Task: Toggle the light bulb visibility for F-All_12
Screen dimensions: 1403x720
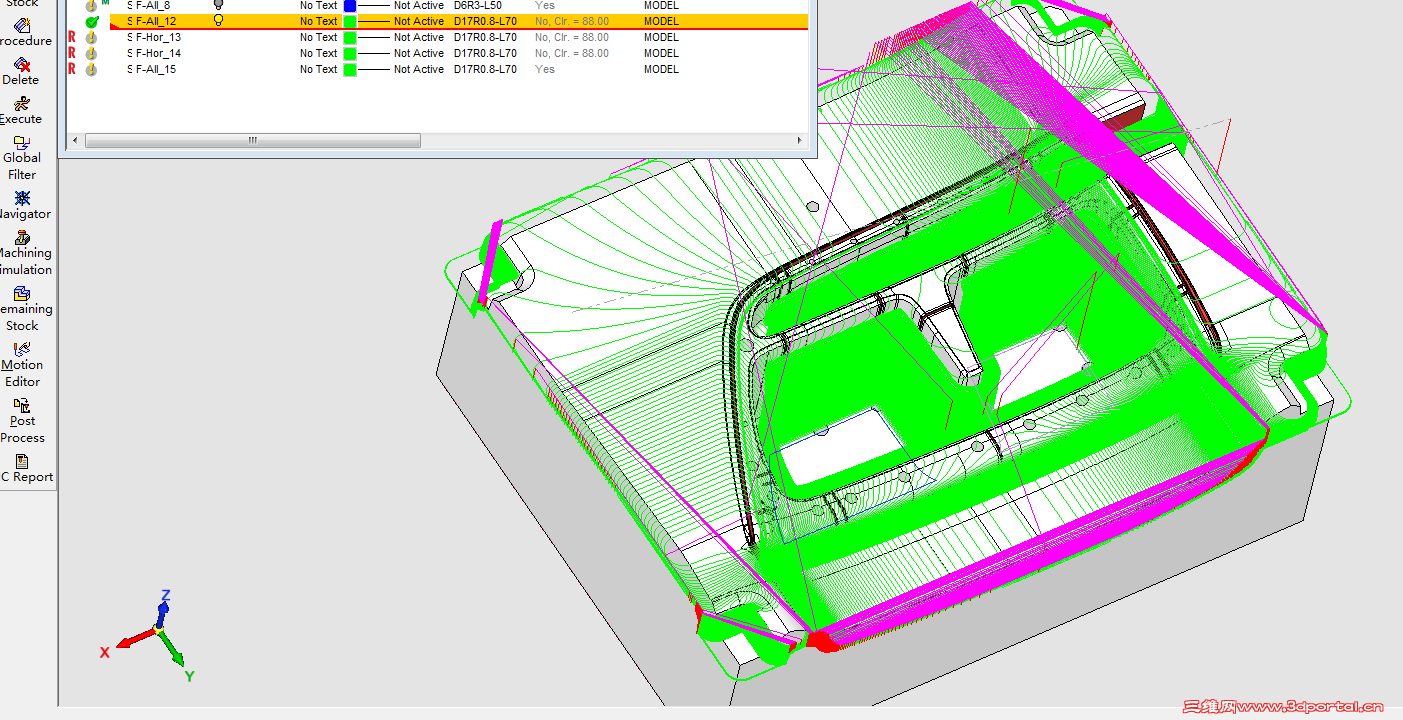Action: coord(219,20)
